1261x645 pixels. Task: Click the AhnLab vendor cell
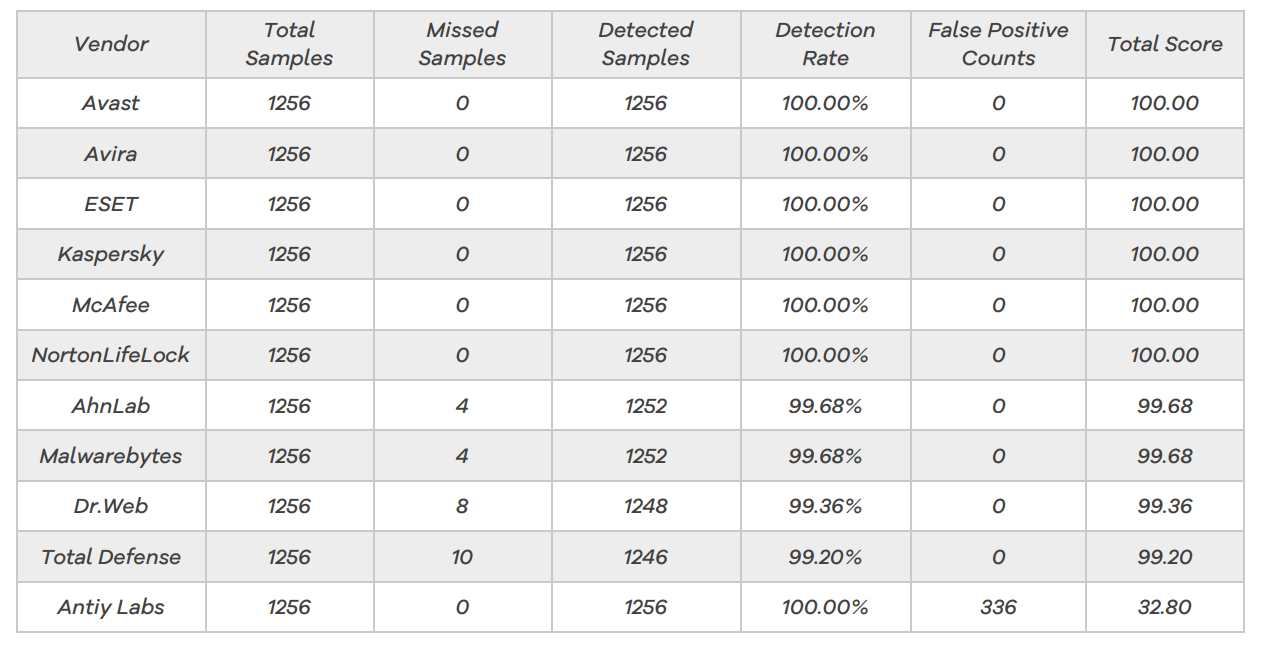pyautogui.click(x=111, y=406)
